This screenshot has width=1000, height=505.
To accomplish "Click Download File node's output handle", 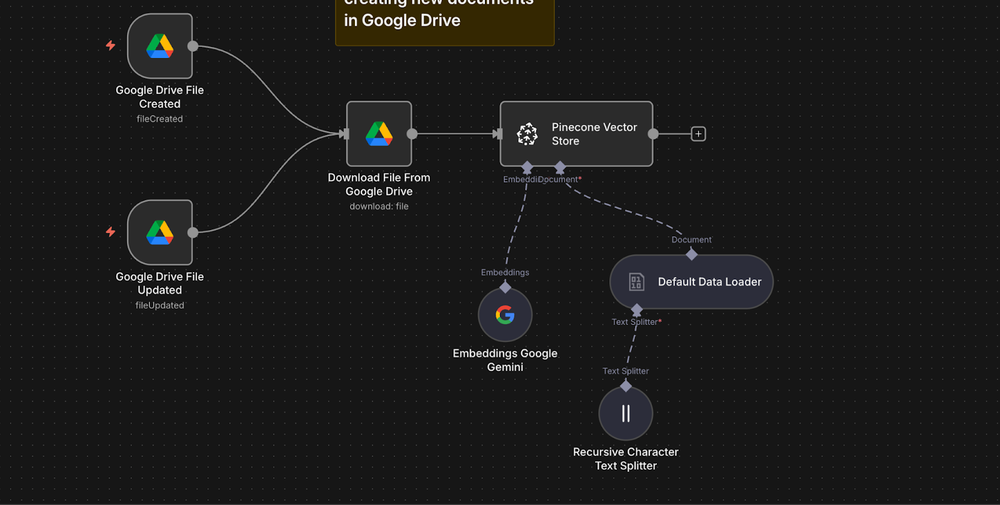I will pos(412,133).
